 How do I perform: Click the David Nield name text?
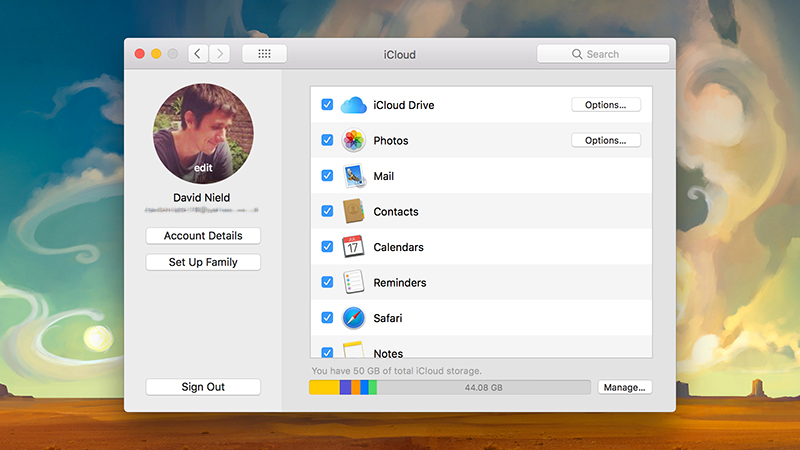(x=202, y=197)
